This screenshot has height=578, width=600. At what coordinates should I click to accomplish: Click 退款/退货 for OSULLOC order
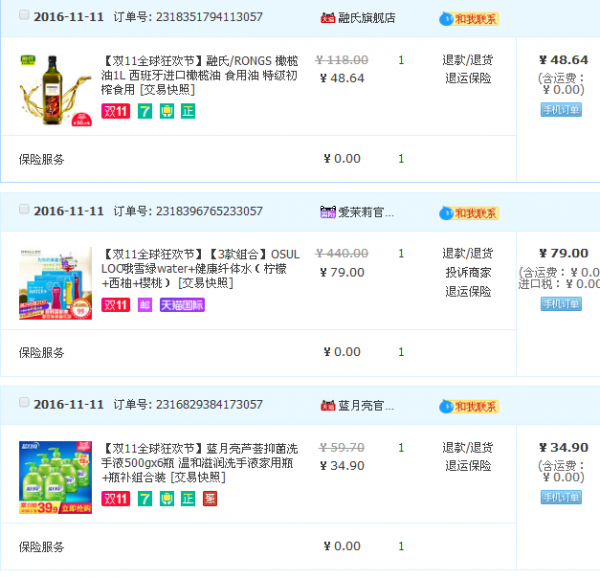(468, 254)
